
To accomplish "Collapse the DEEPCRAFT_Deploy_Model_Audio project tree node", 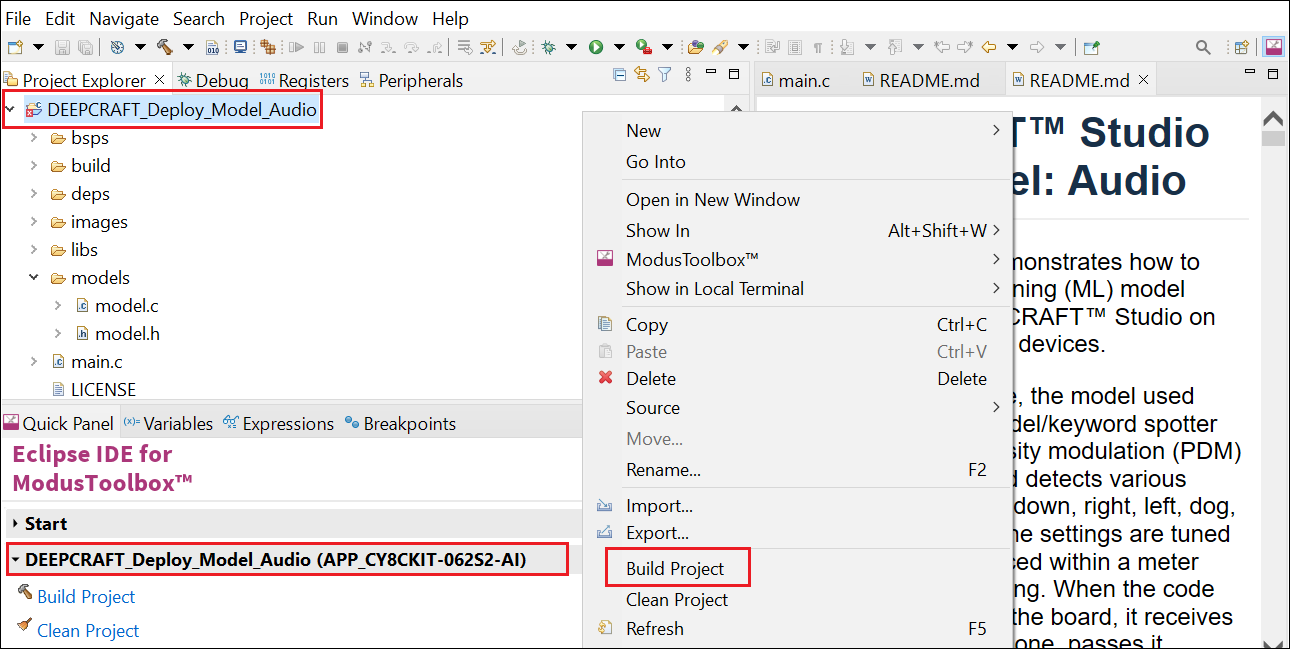I will [x=10, y=110].
